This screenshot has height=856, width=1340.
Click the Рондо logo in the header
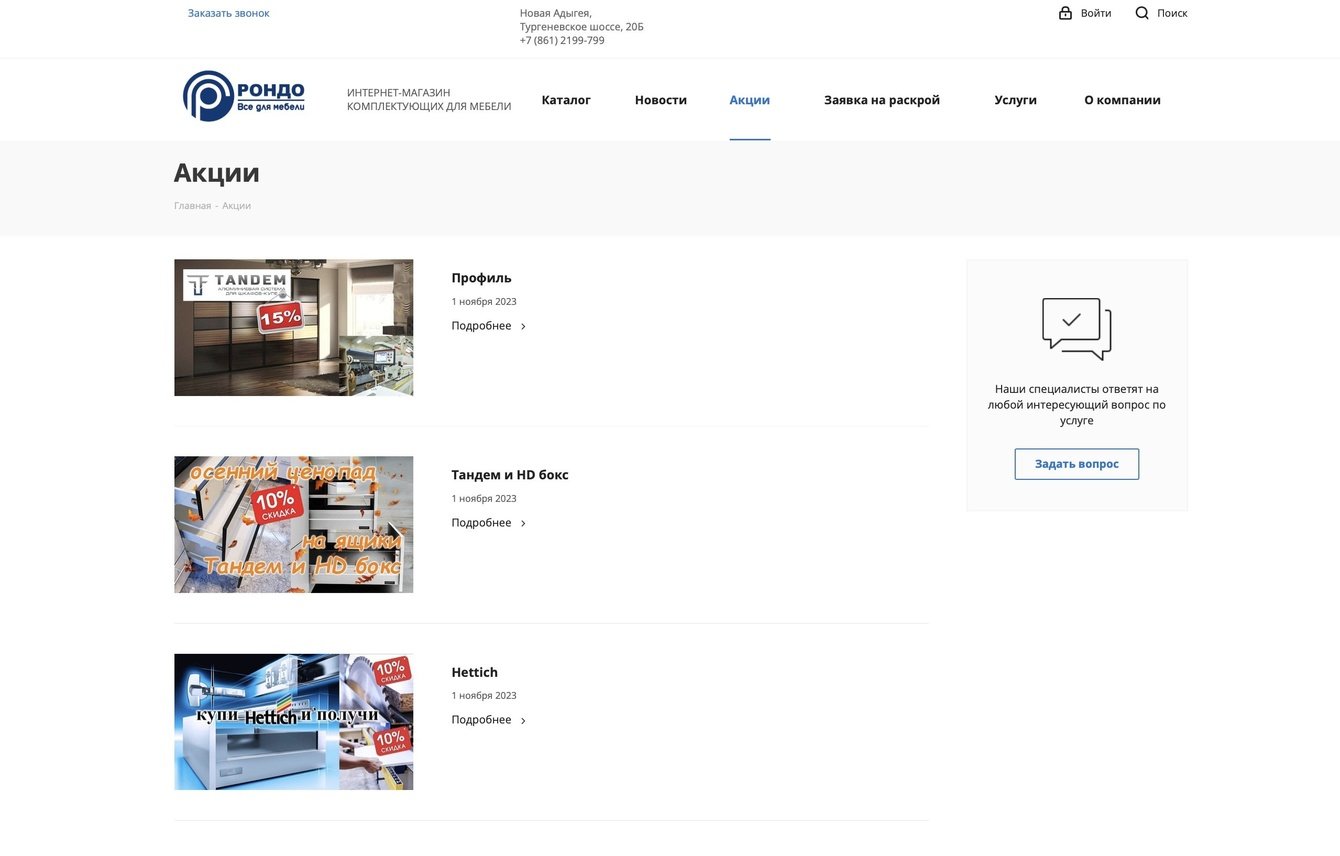244,96
